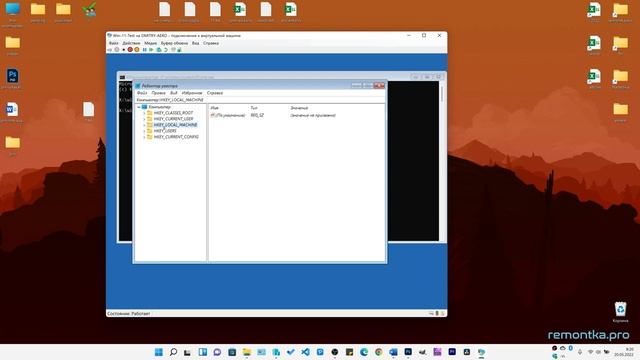The height and width of the screenshot is (360, 640).
Task: Select the Word document on the desktop
Action: pos(12,112)
